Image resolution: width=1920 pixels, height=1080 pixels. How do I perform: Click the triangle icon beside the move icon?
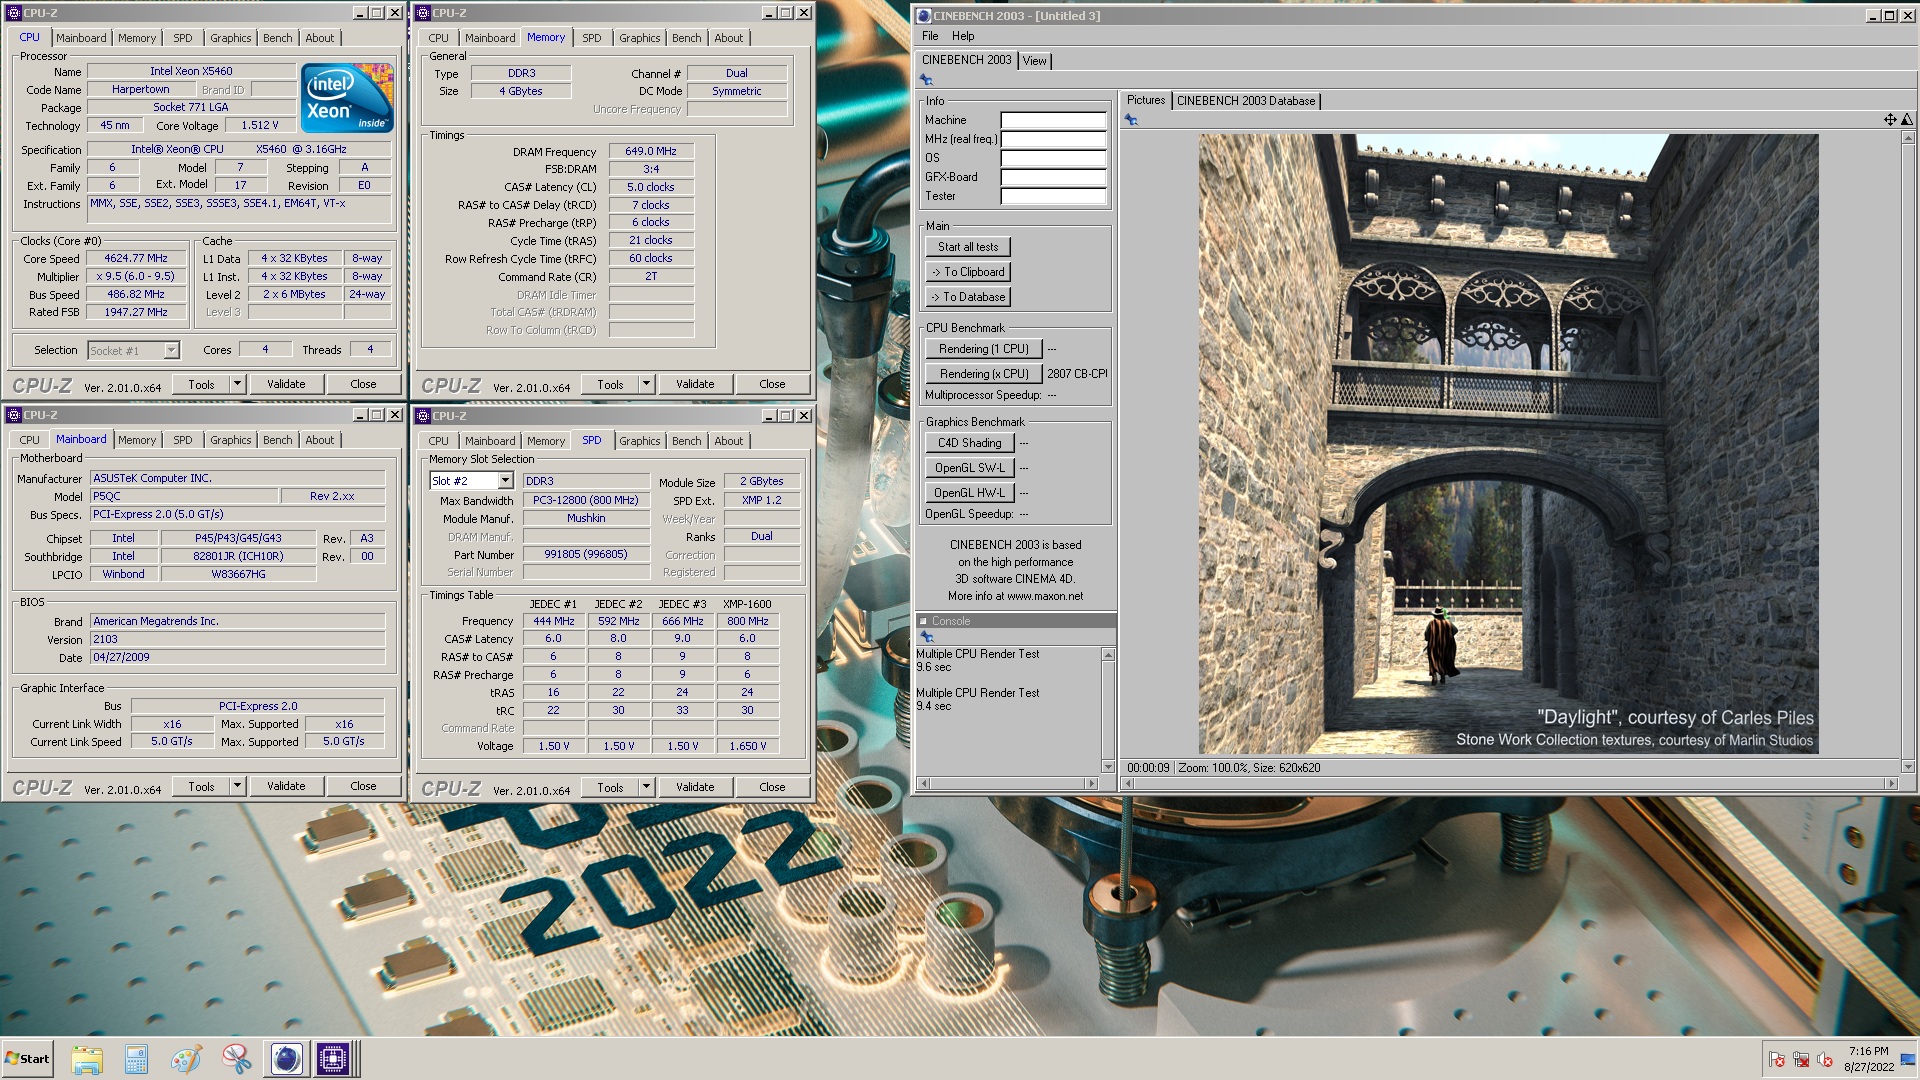(x=1907, y=120)
